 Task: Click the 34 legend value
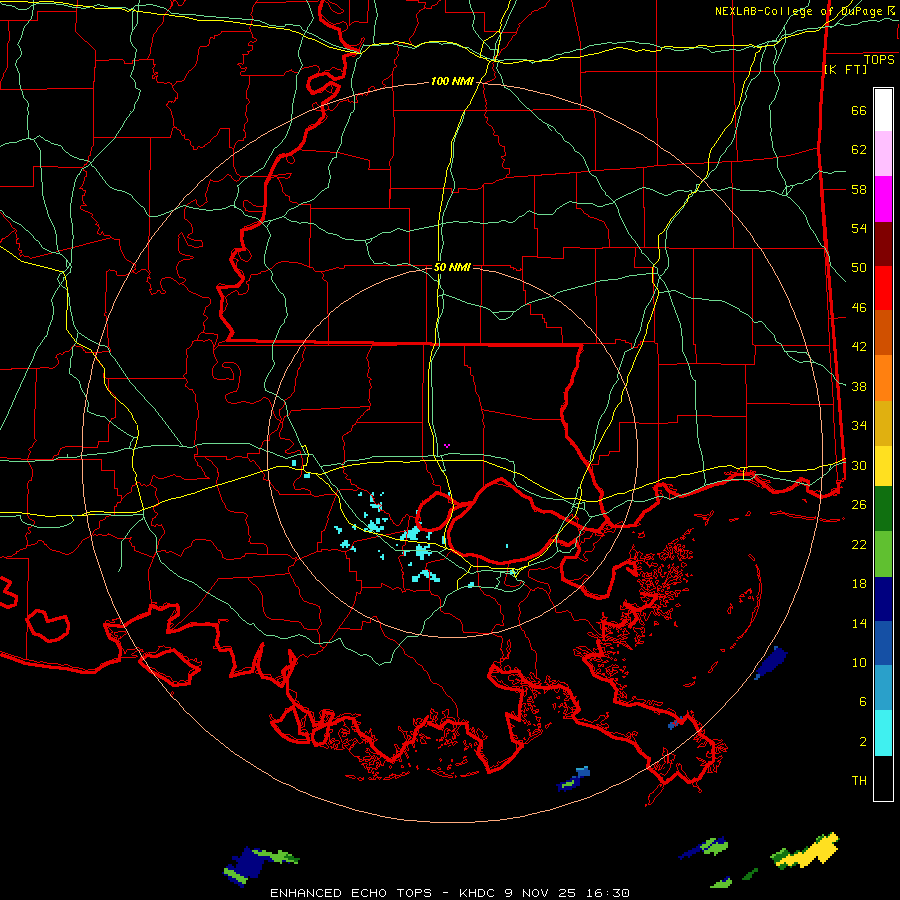pos(859,425)
